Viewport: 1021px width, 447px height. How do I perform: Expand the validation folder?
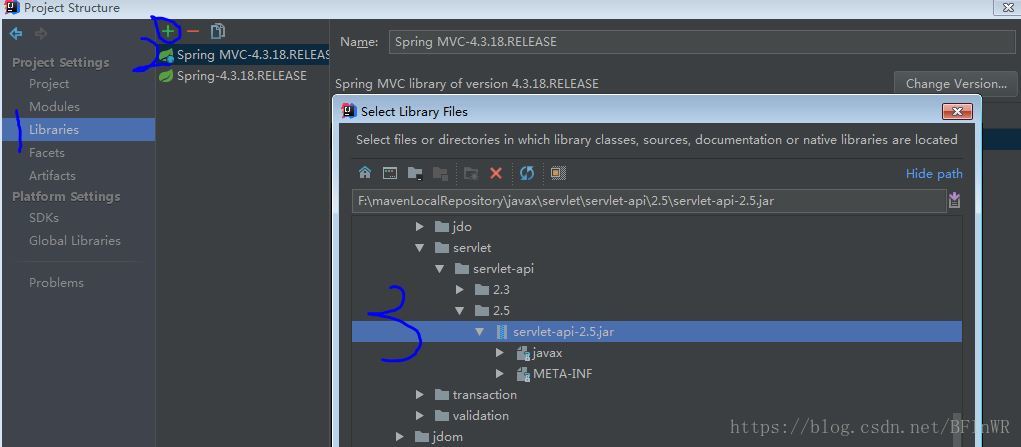(x=420, y=416)
